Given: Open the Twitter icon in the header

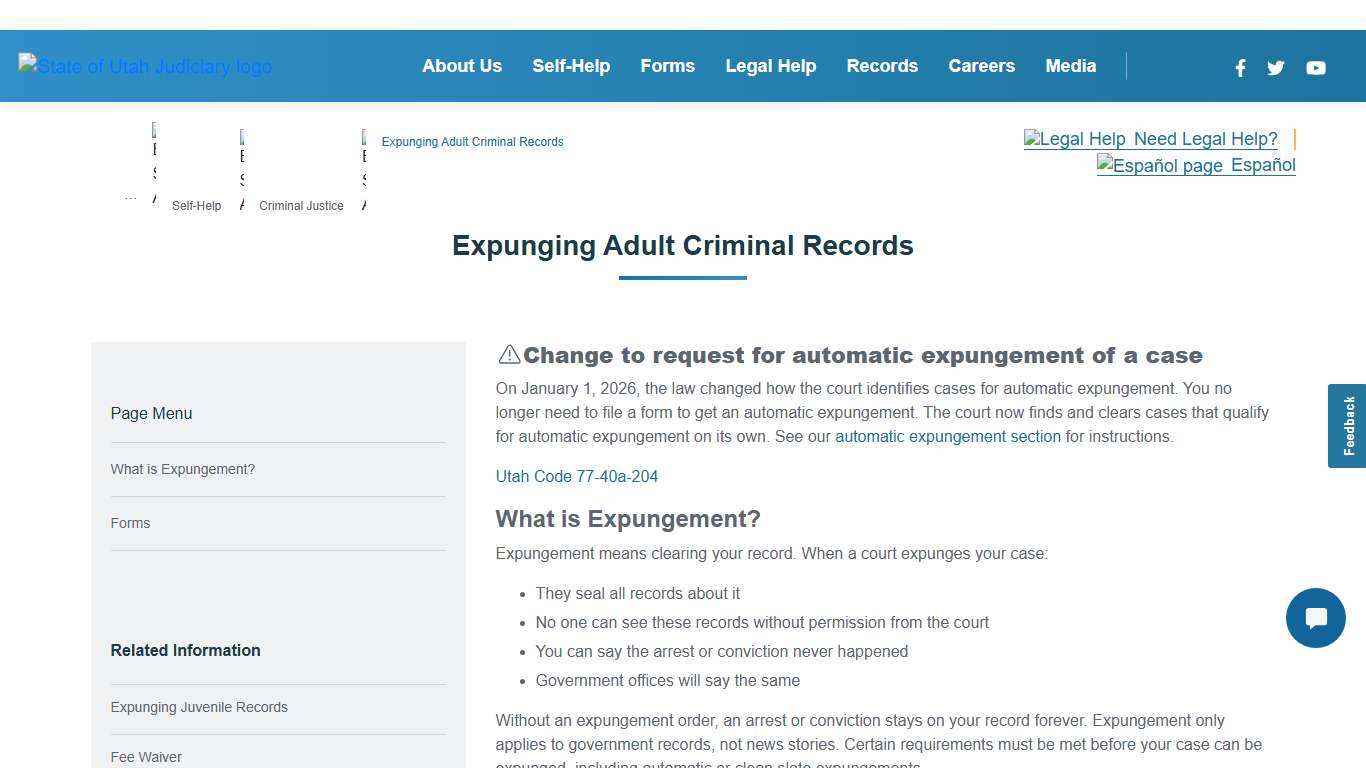Looking at the screenshot, I should point(1275,68).
